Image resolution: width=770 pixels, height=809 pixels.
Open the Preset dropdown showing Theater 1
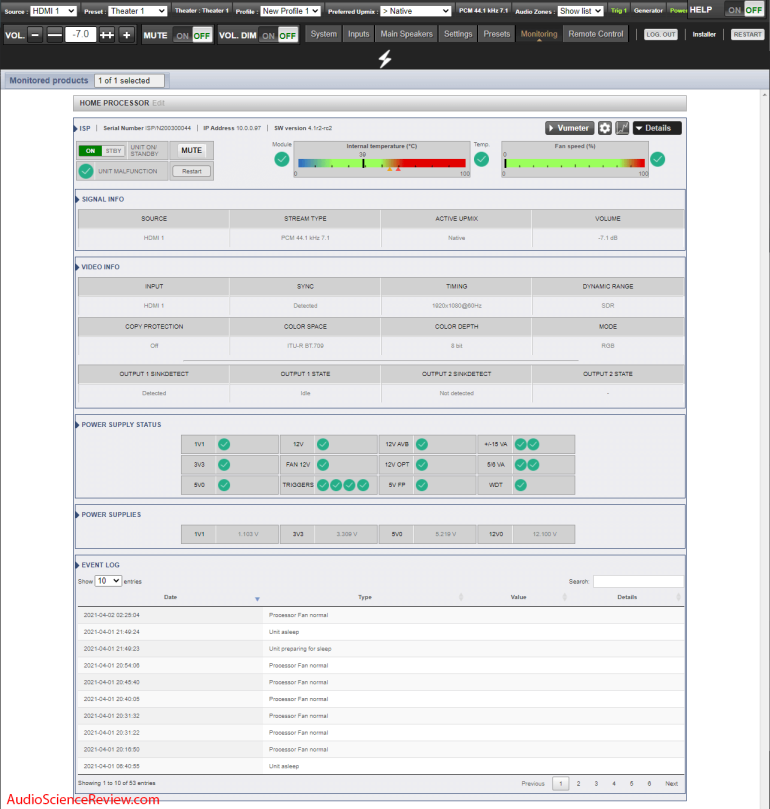coord(138,10)
